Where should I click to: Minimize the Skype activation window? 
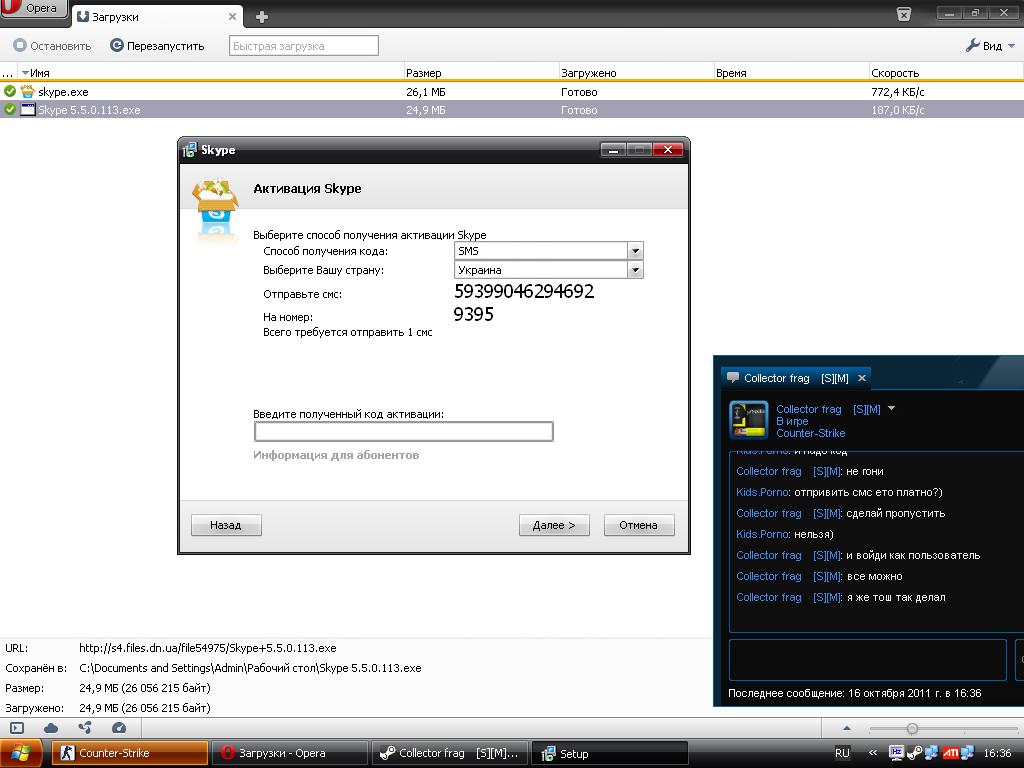(613, 150)
